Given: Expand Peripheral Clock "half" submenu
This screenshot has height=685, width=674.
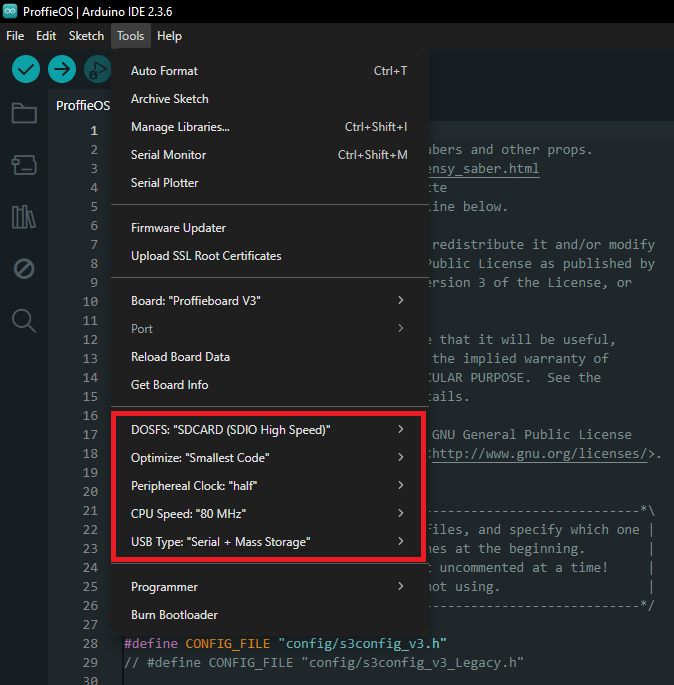Looking at the screenshot, I should tap(269, 485).
